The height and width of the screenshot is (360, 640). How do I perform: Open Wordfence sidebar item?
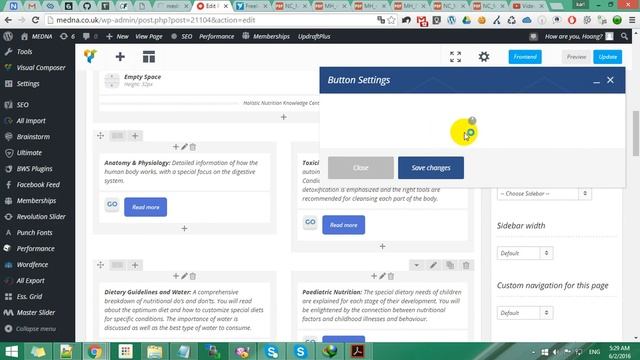tap(32, 265)
